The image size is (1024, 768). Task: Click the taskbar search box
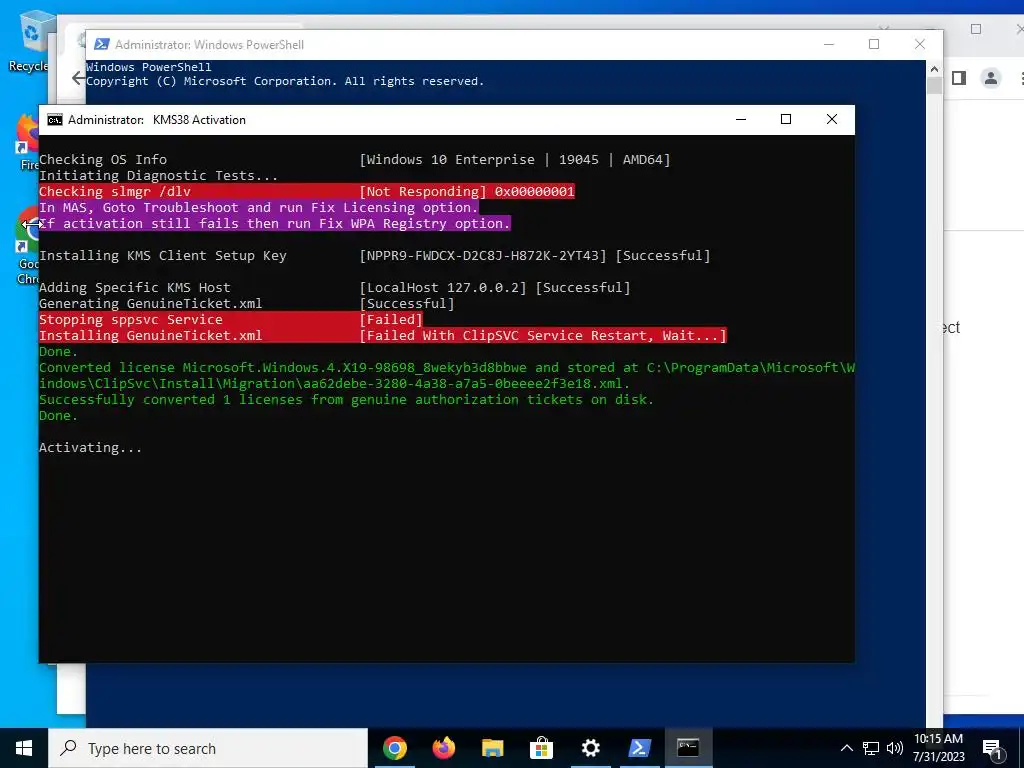[208, 748]
